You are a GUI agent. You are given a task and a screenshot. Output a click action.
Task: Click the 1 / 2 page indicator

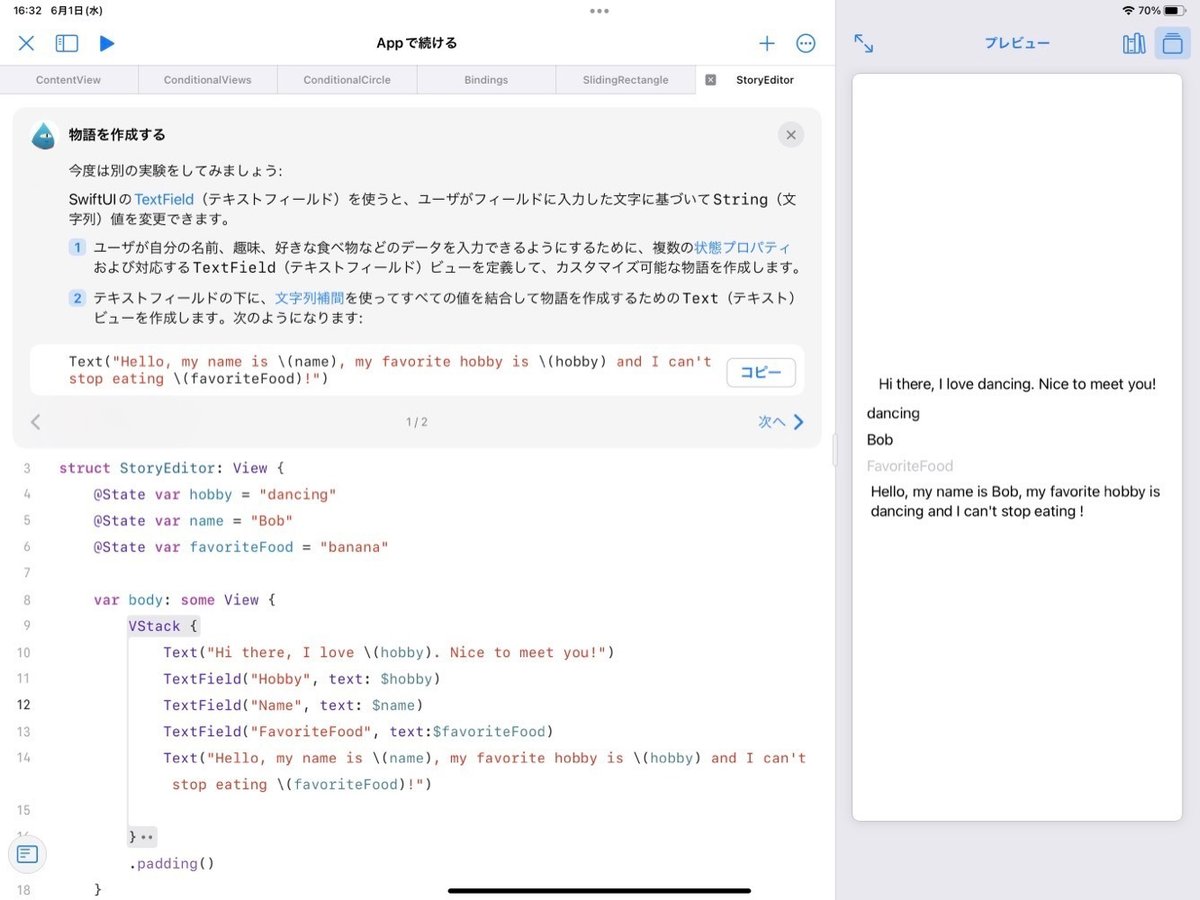(417, 422)
